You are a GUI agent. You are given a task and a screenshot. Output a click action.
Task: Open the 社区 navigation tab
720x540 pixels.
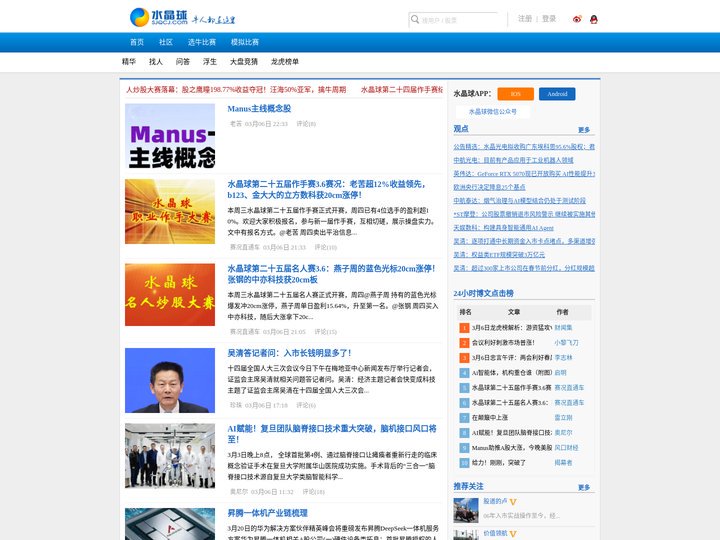(166, 42)
